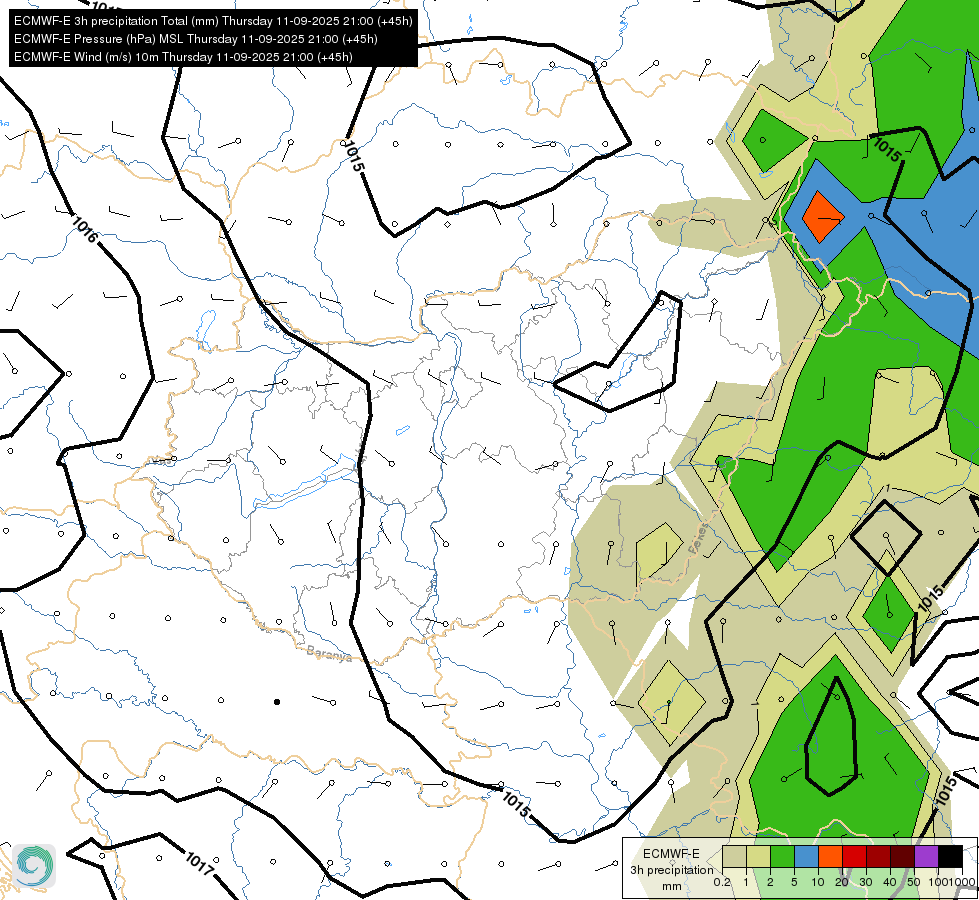Choose the dark red 30–40 mm legend swatch

878,856
